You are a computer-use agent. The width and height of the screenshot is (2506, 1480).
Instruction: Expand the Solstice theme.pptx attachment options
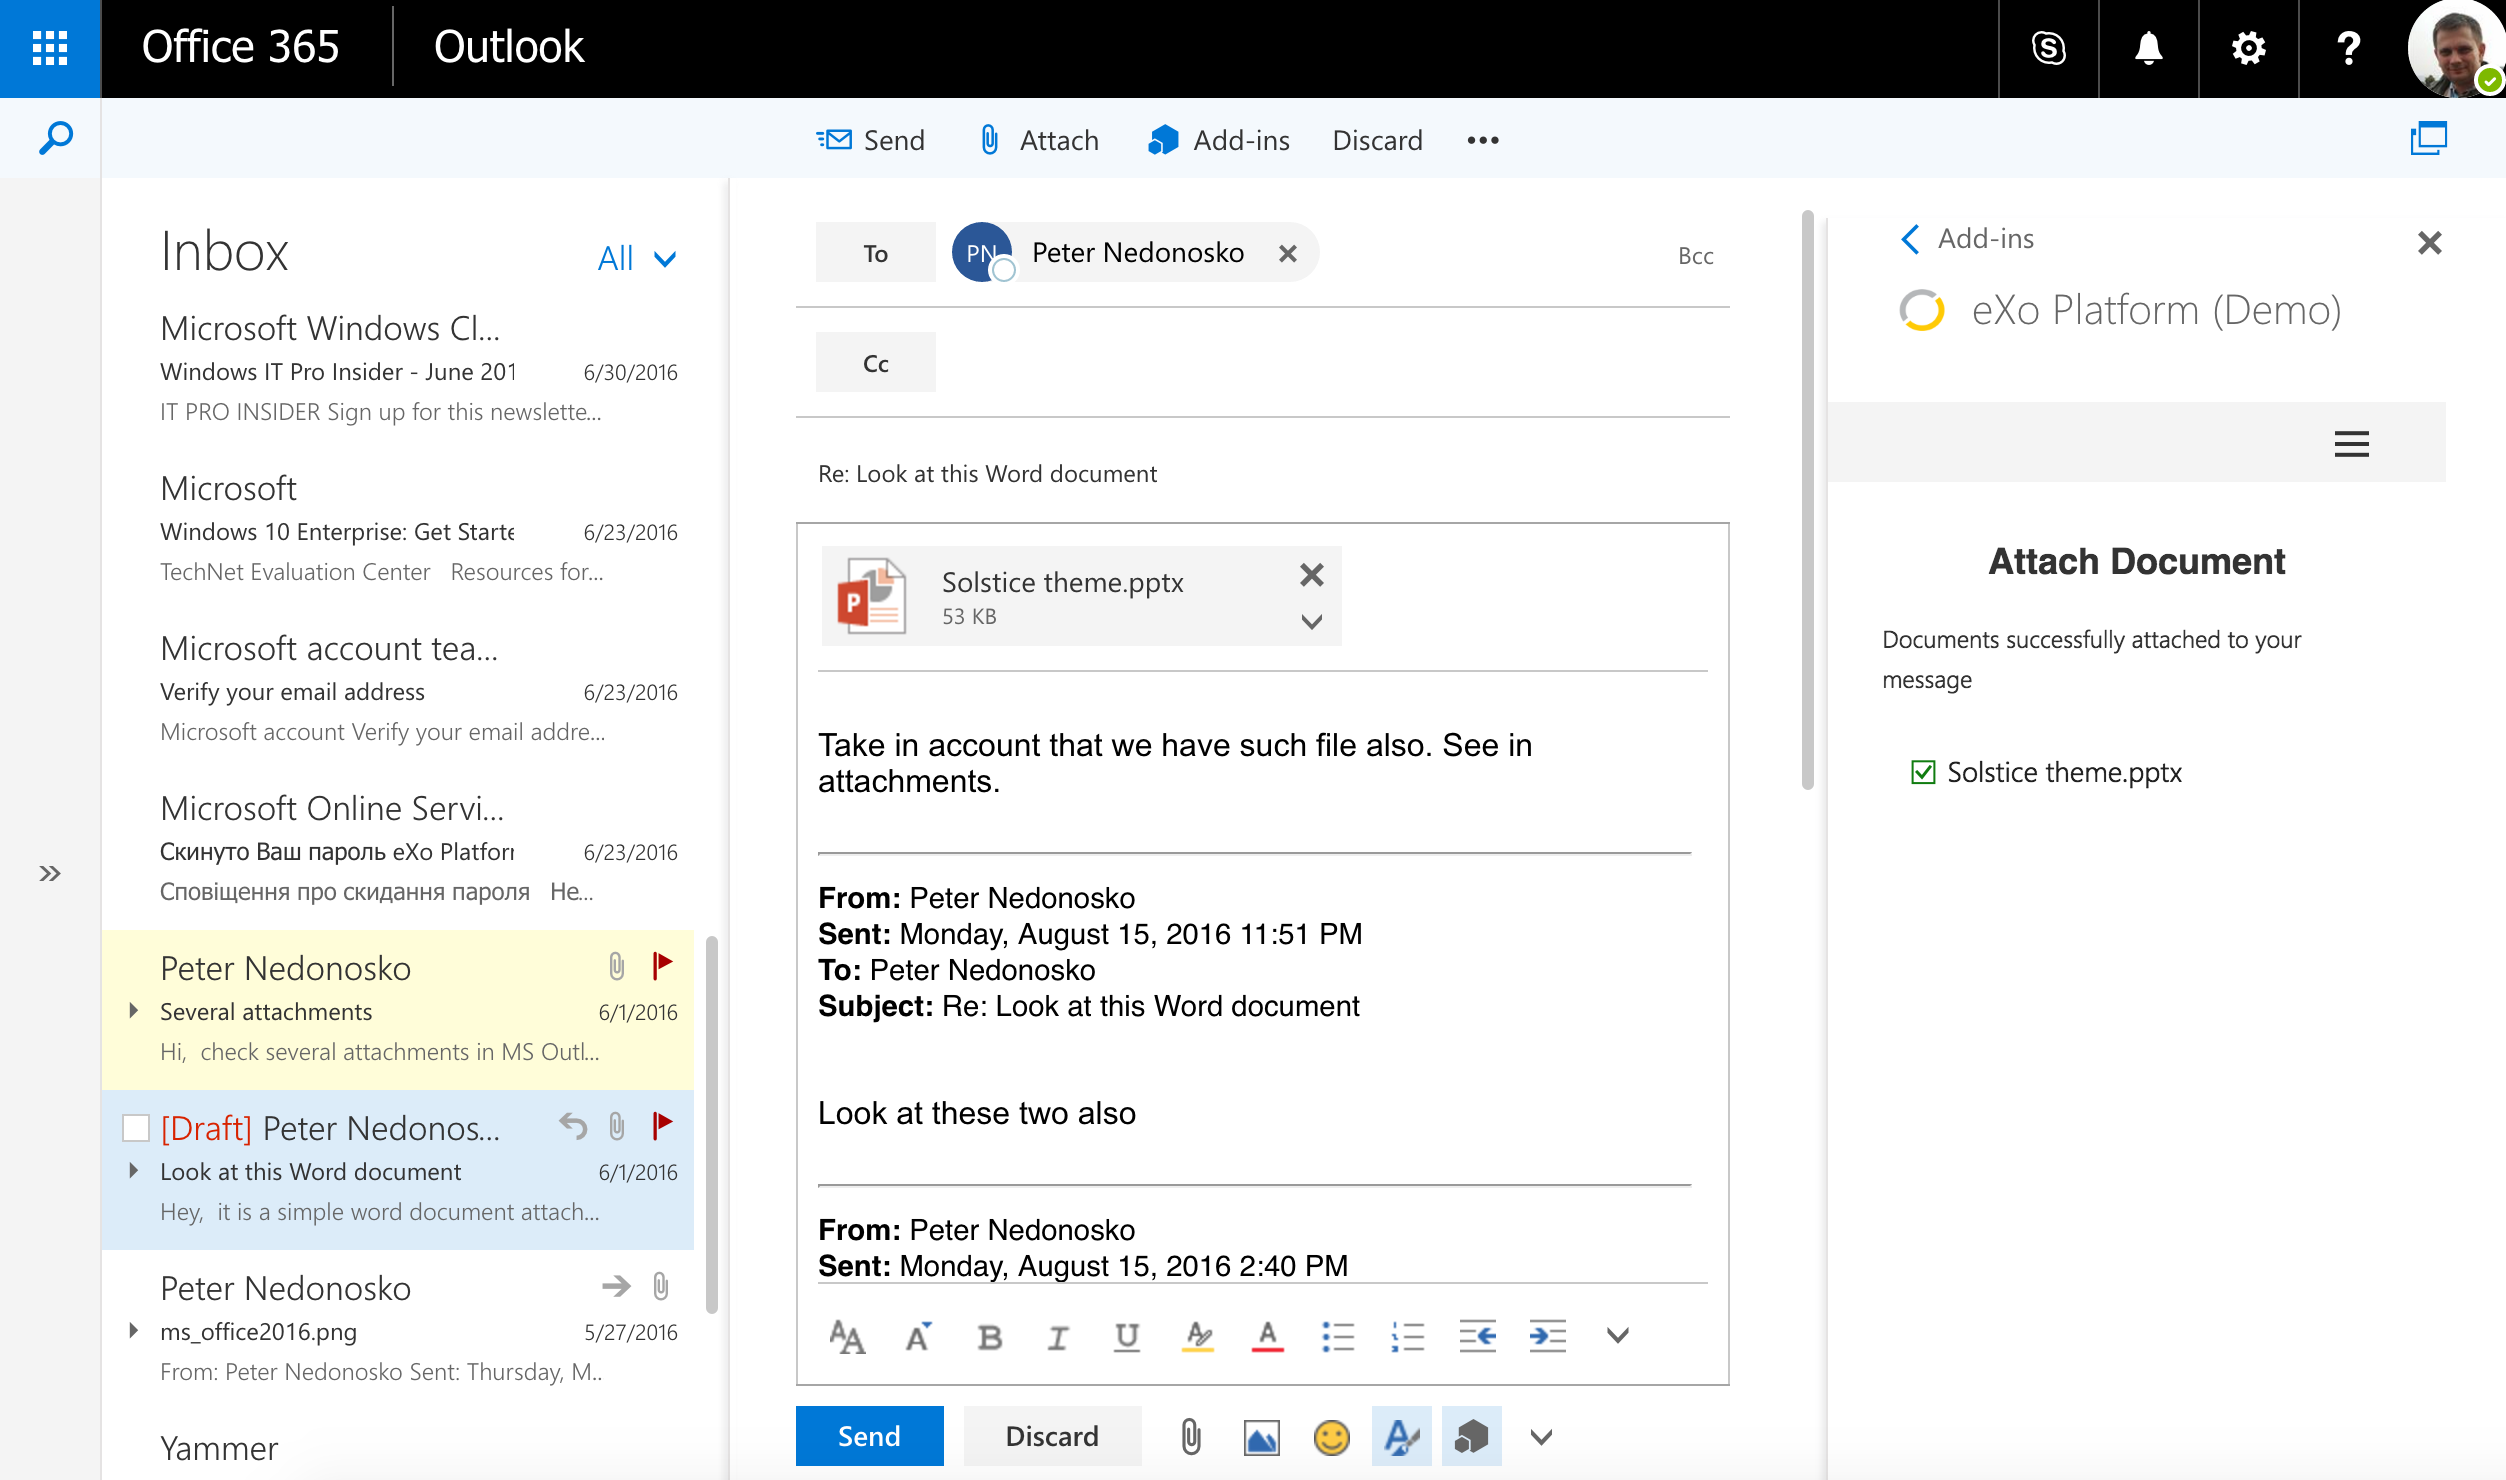click(x=1311, y=622)
